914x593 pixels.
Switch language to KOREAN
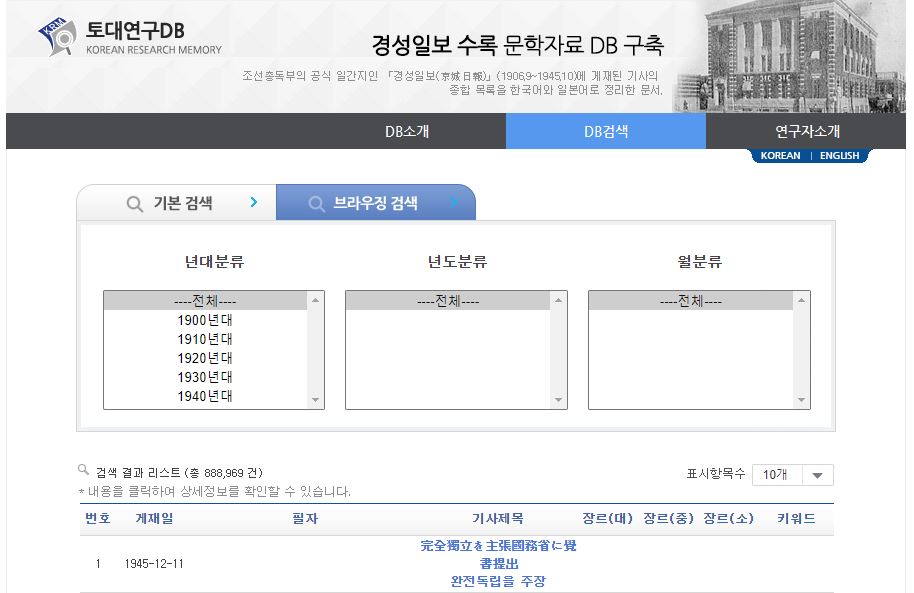(x=780, y=156)
